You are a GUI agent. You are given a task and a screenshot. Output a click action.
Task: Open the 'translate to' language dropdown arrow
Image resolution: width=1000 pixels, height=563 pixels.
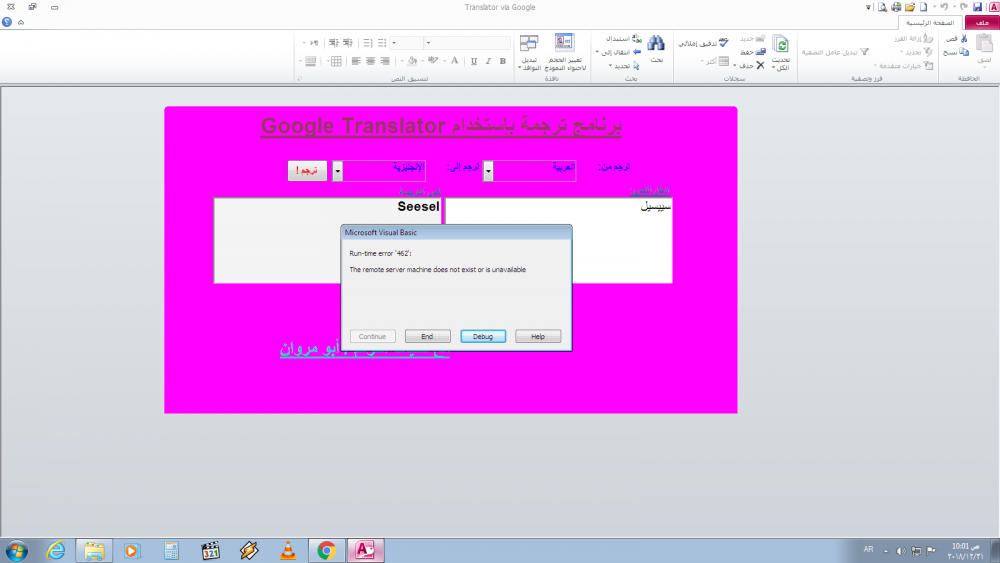tap(337, 171)
